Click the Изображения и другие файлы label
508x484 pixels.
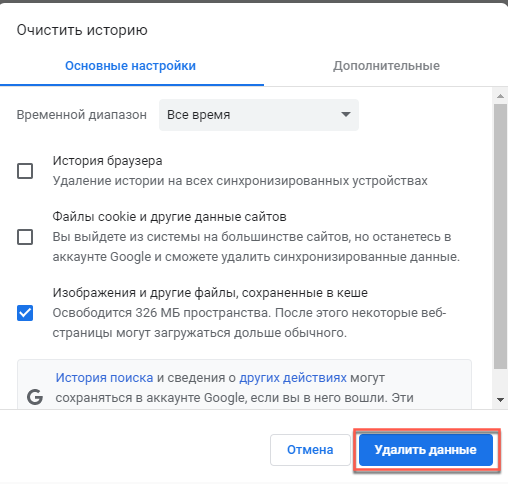coord(210,293)
